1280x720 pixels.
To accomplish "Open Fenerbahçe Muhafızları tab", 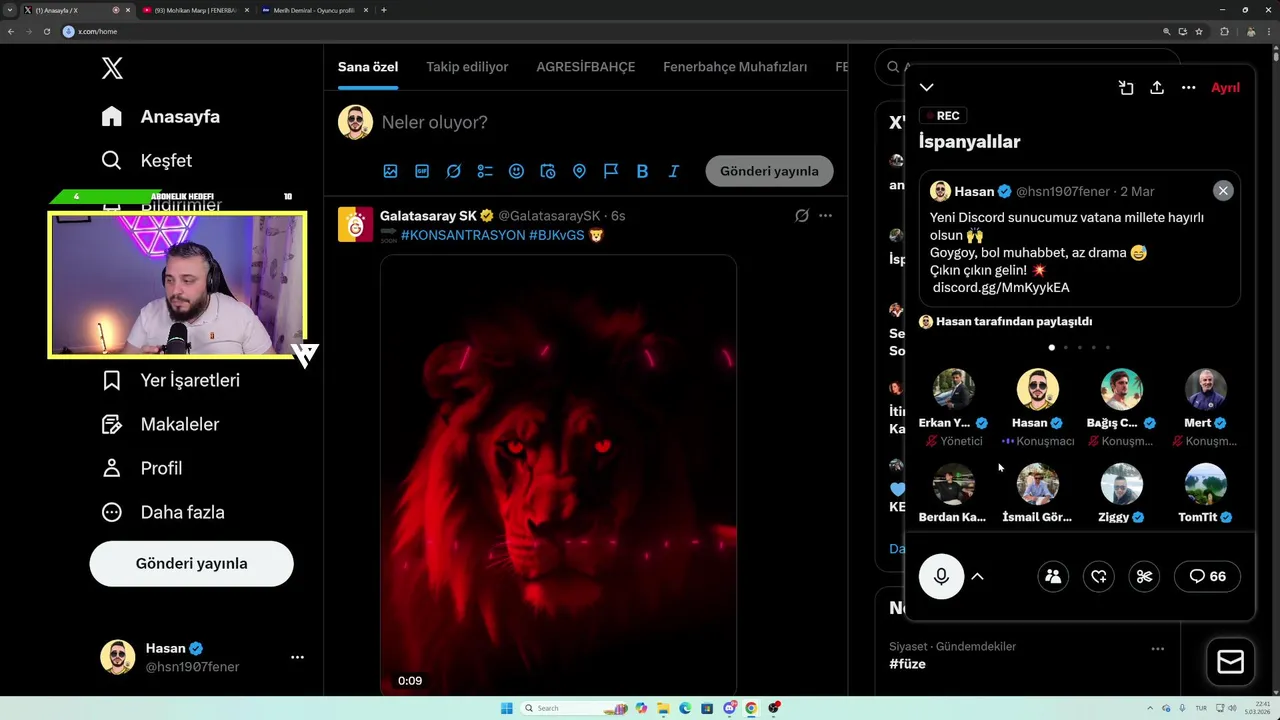I will pos(735,67).
